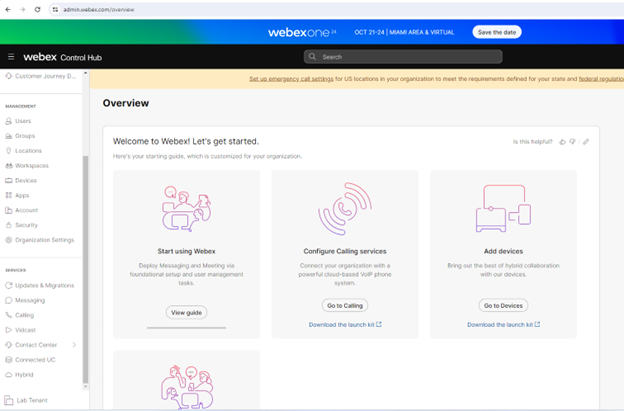The width and height of the screenshot is (624, 411).
Task: Open Set up emergency call settings link
Action: tap(291, 79)
